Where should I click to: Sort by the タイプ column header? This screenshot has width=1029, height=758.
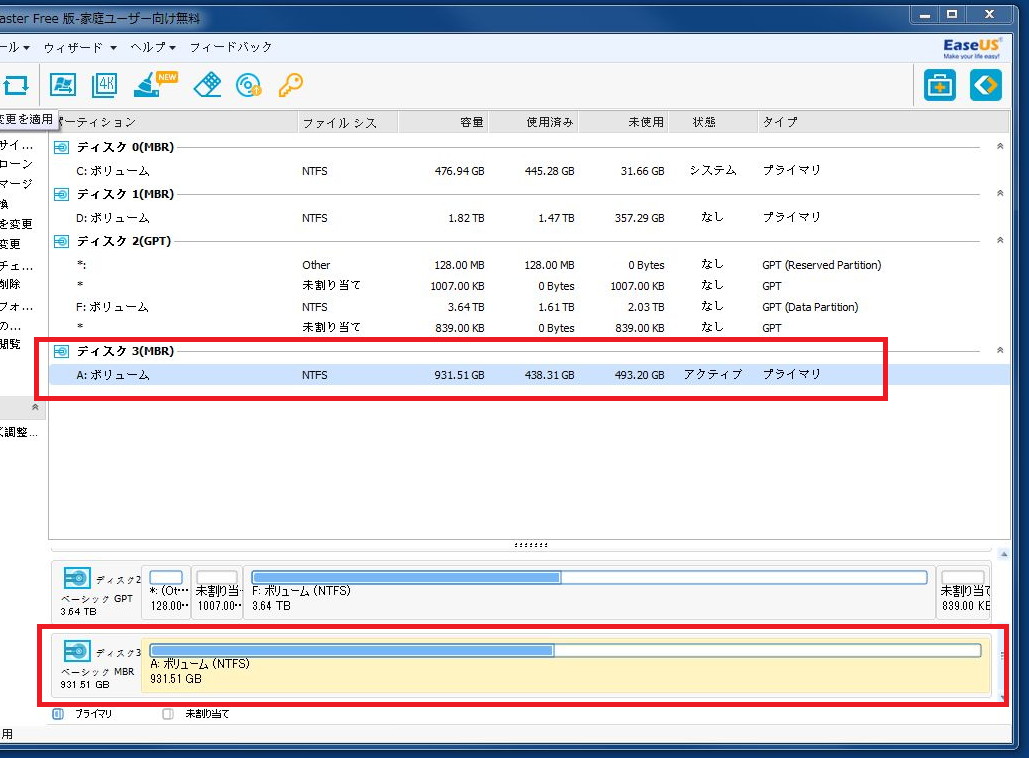[x=883, y=122]
